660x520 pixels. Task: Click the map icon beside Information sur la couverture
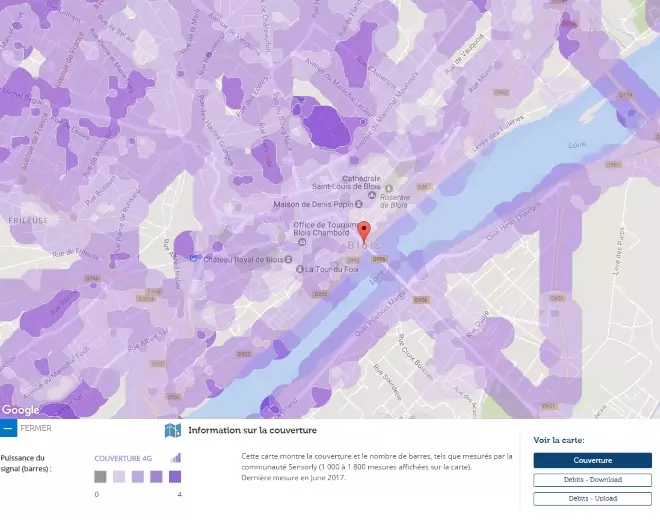pos(172,430)
